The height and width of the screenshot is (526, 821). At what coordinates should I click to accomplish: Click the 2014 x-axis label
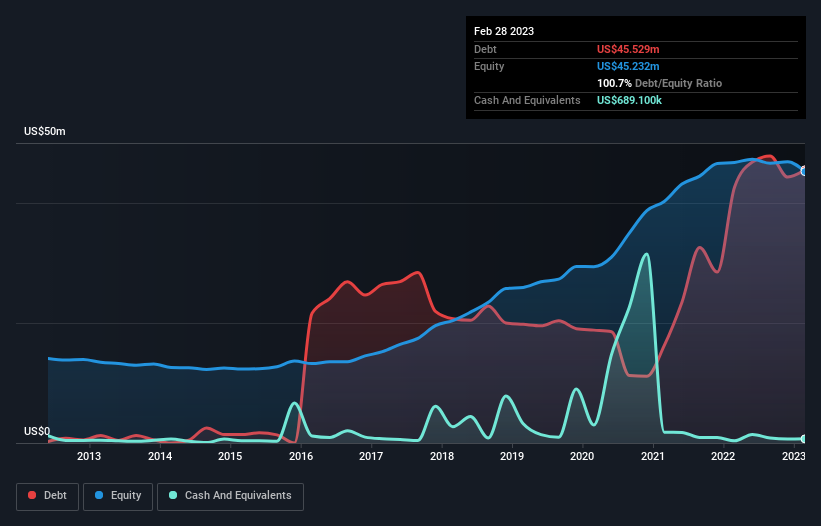point(160,456)
